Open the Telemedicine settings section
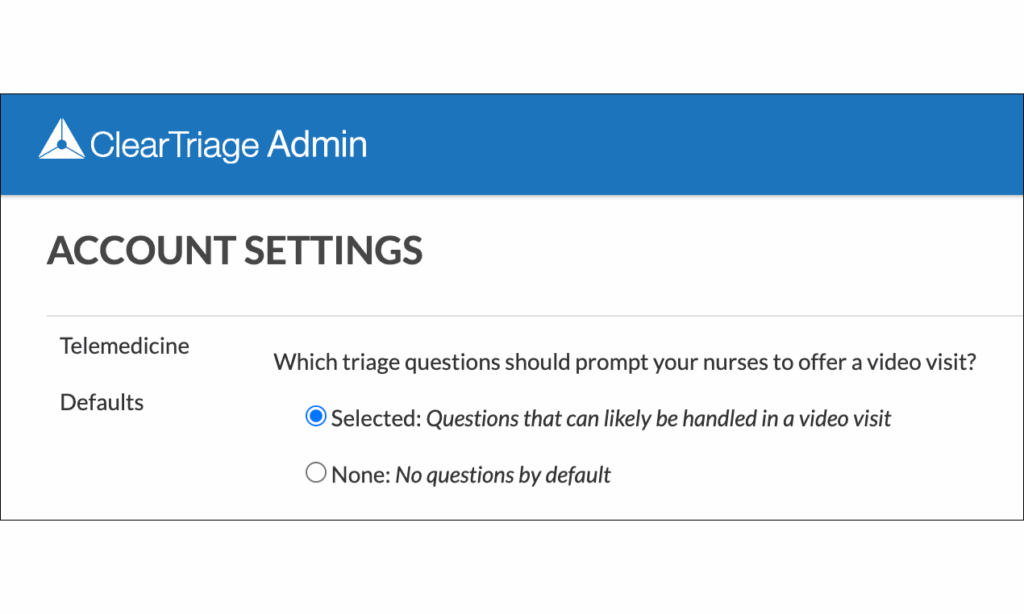The width and height of the screenshot is (1024, 614). [124, 346]
